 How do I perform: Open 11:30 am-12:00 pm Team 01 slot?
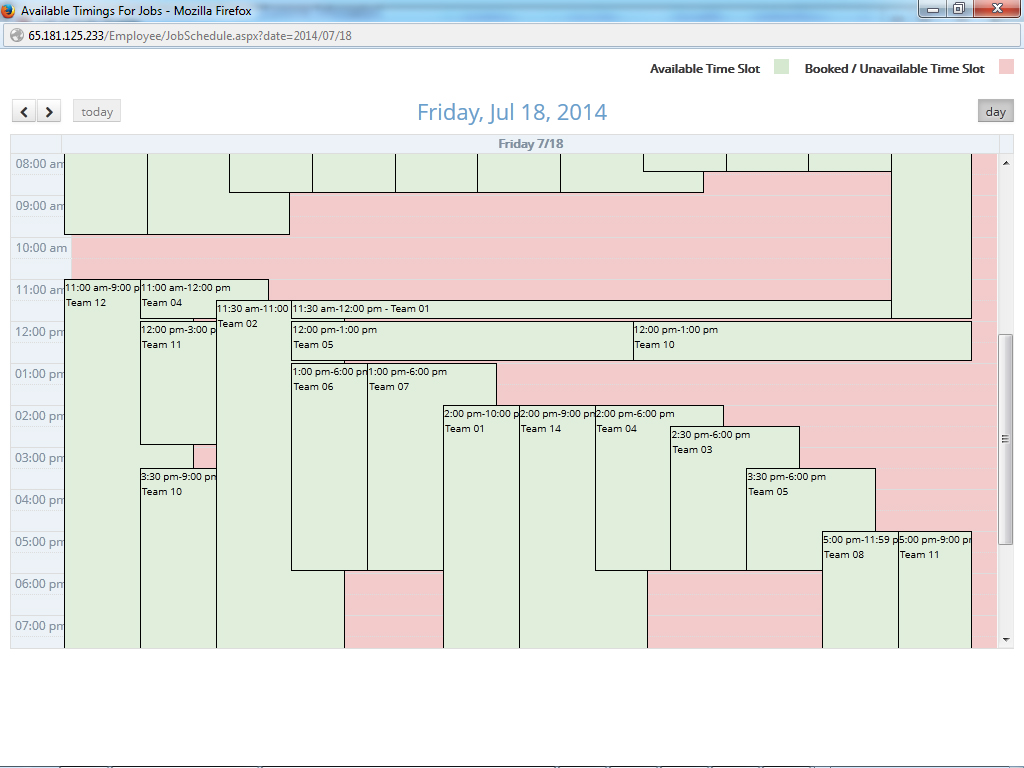click(591, 310)
